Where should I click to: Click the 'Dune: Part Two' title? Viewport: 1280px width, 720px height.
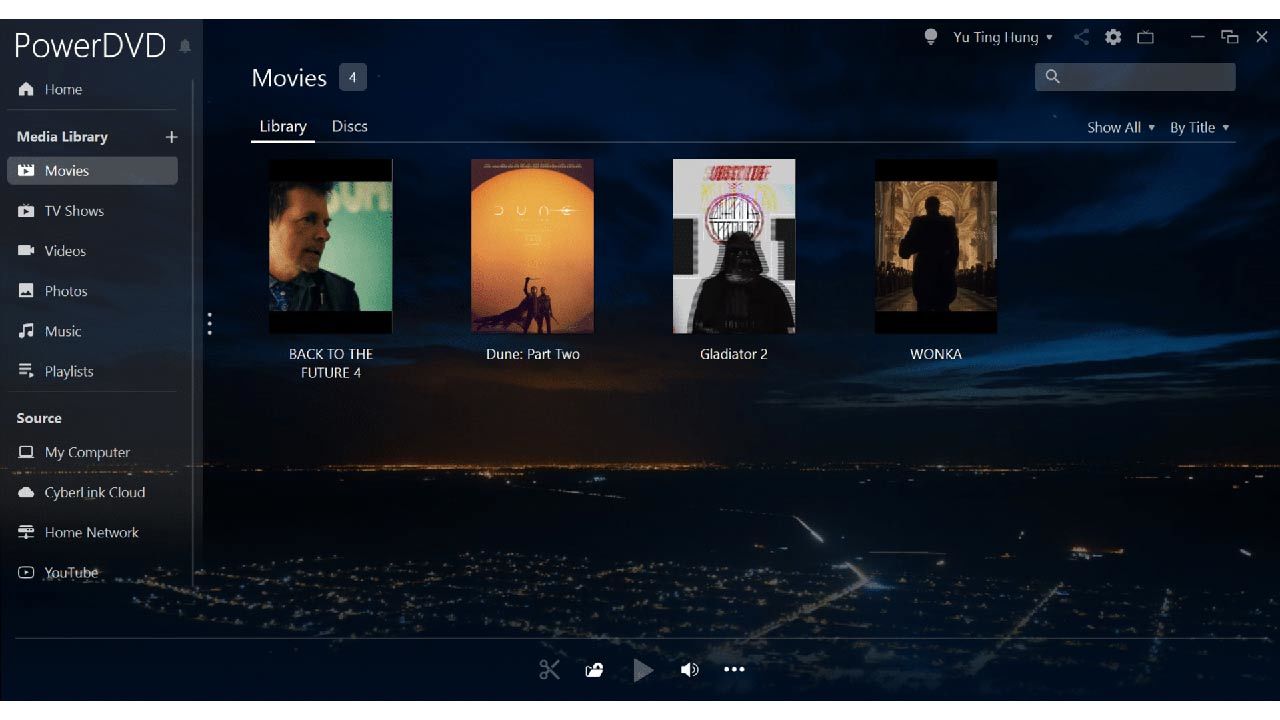coord(532,354)
